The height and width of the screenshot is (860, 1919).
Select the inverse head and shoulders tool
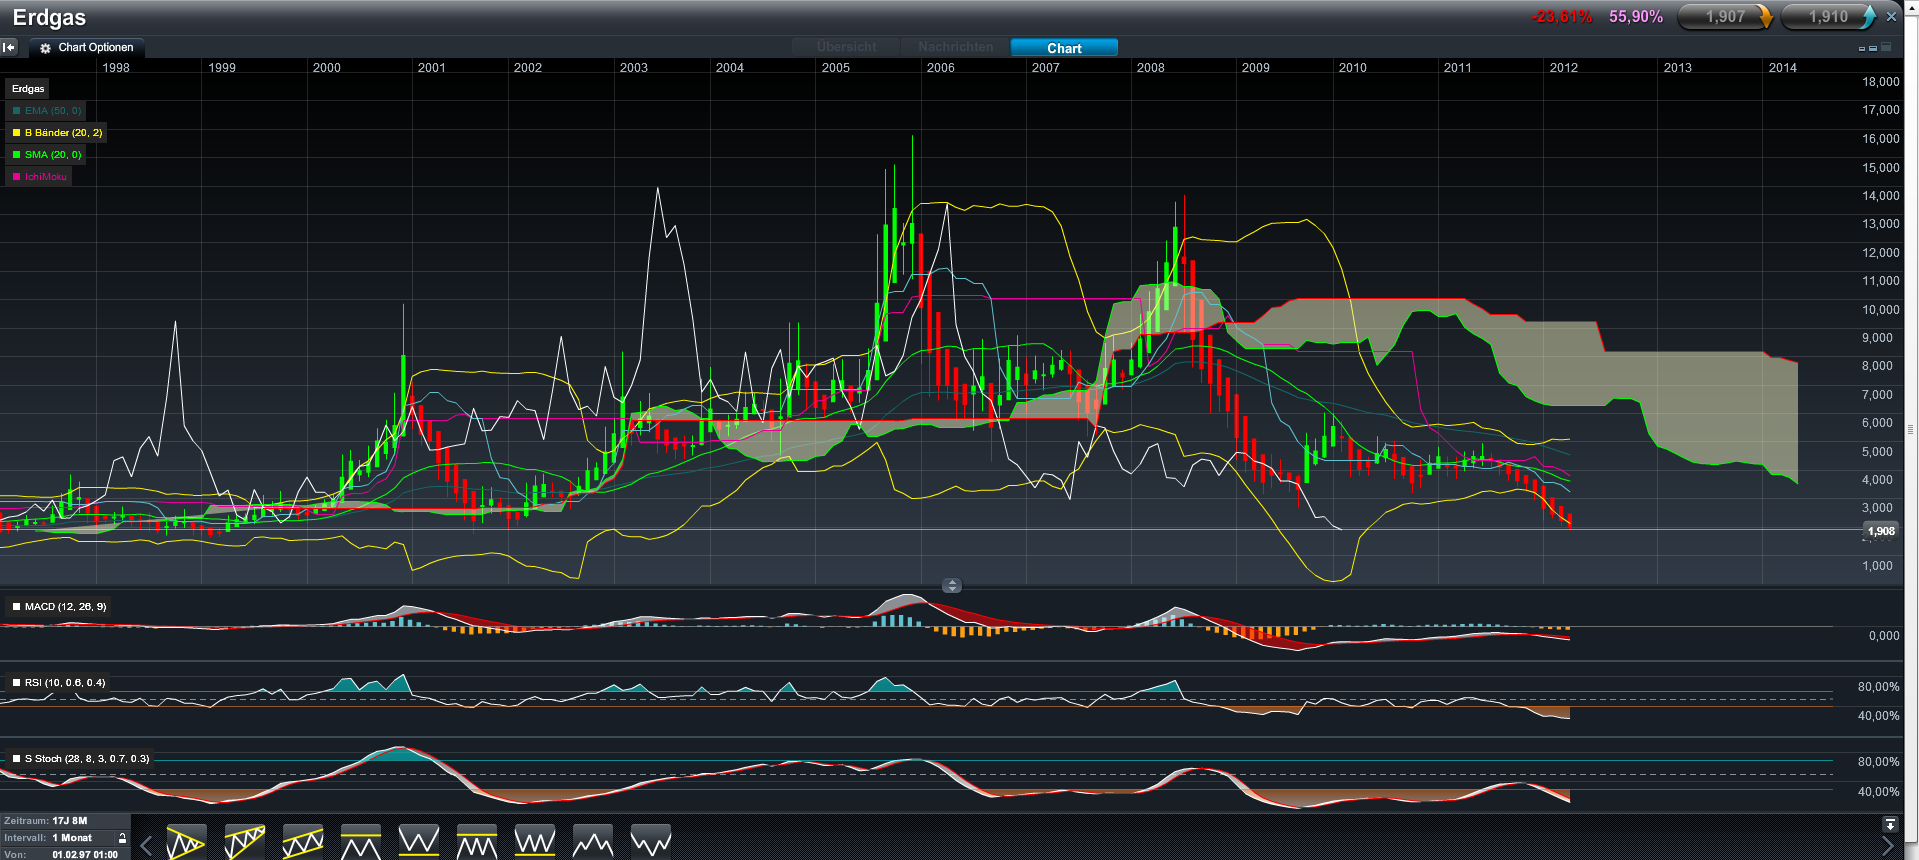point(651,842)
